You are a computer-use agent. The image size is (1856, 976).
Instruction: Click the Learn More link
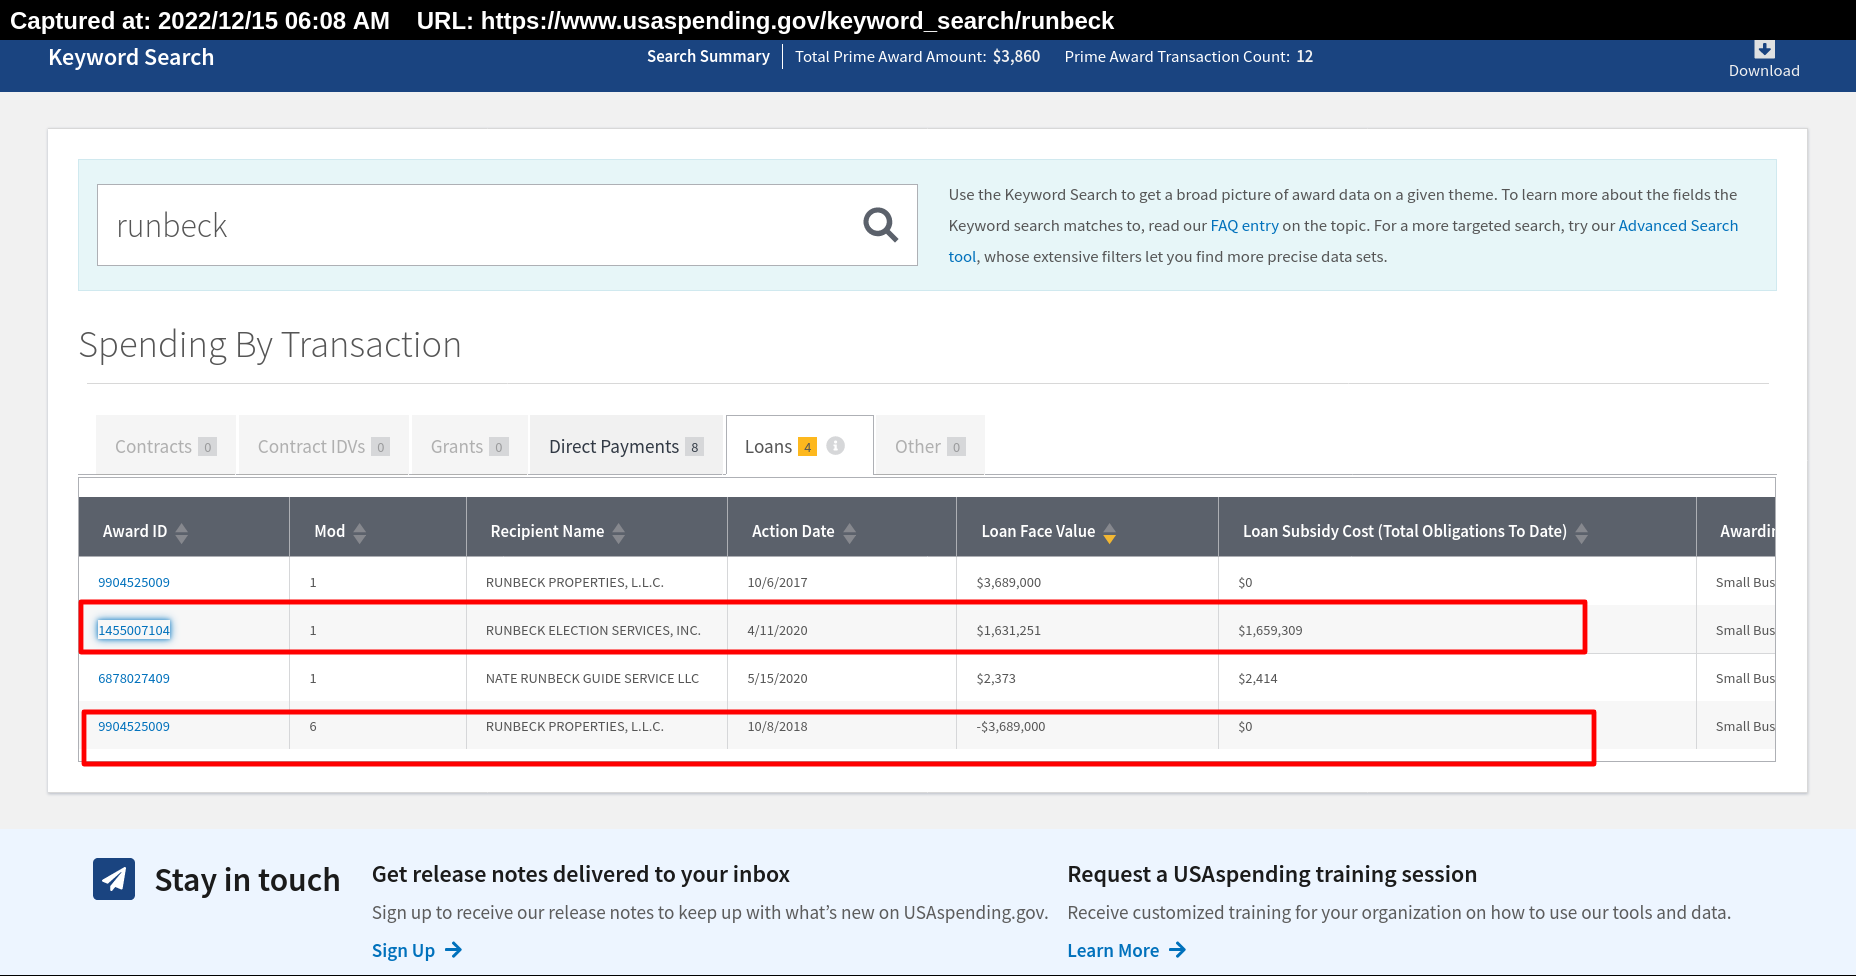click(1113, 950)
